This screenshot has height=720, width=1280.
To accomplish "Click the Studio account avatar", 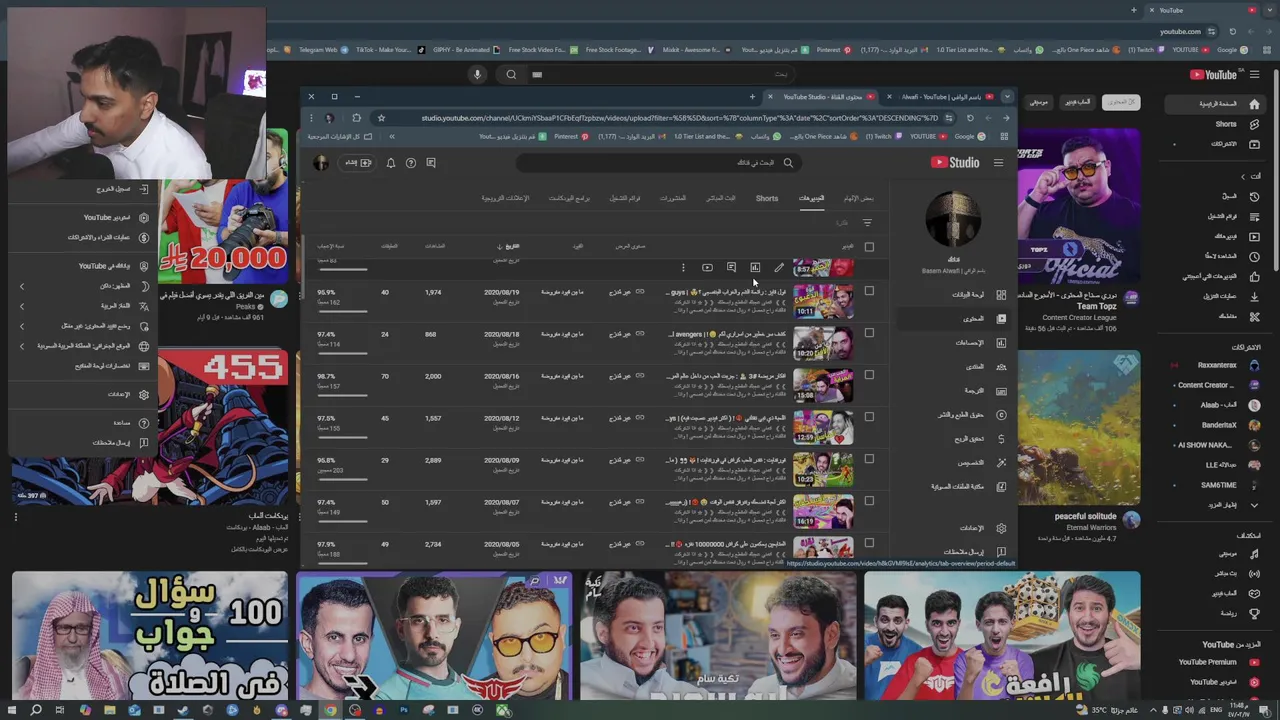I will click(x=320, y=163).
